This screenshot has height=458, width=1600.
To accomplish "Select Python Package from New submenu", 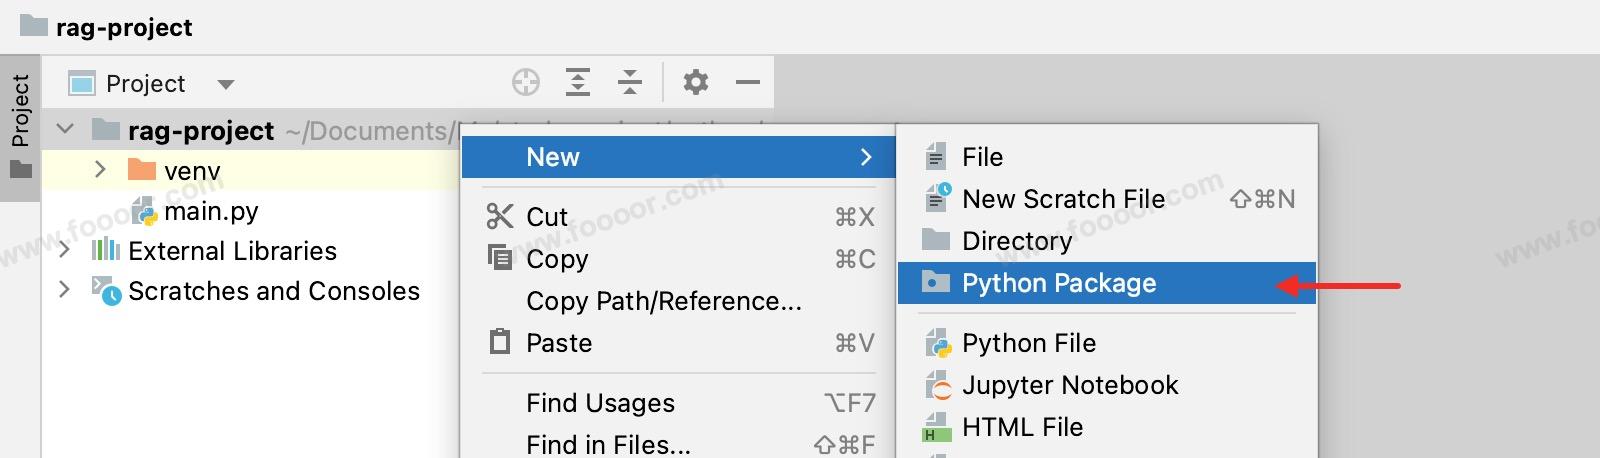I will click(1058, 283).
